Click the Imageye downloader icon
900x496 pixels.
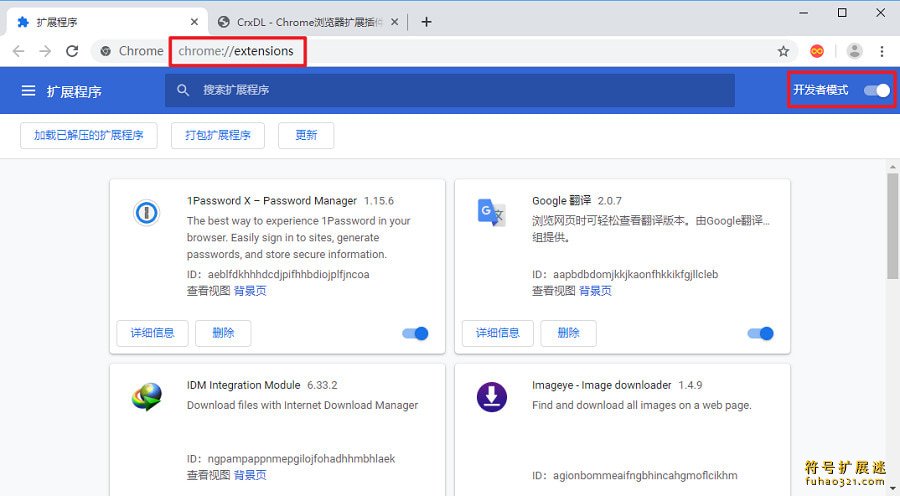click(x=492, y=397)
